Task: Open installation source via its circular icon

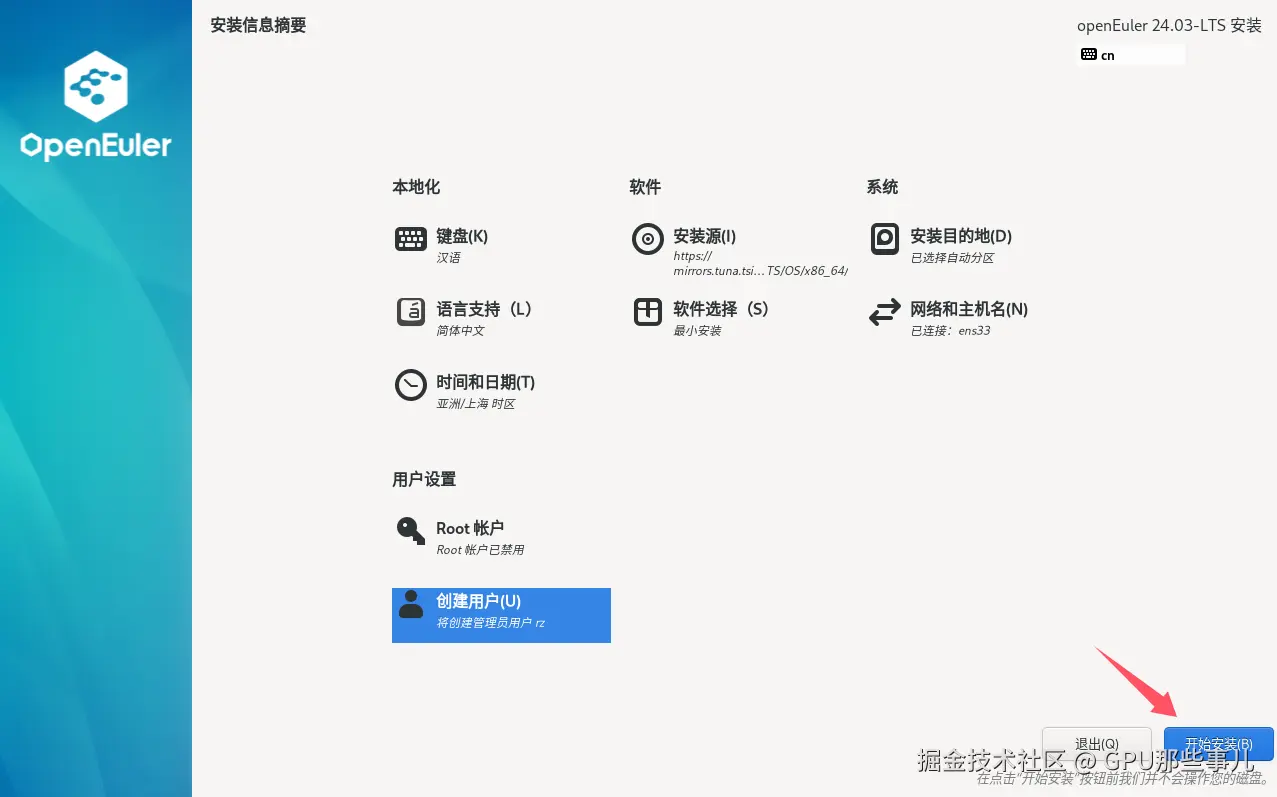Action: point(647,239)
